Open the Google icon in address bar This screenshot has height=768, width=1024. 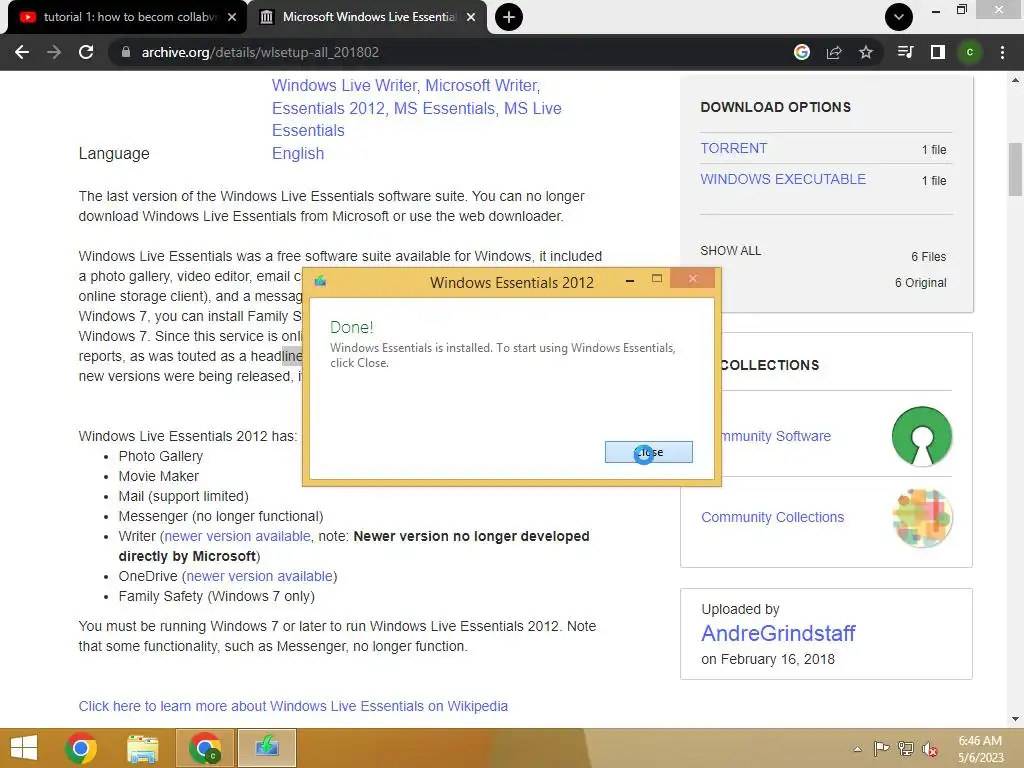coord(802,52)
